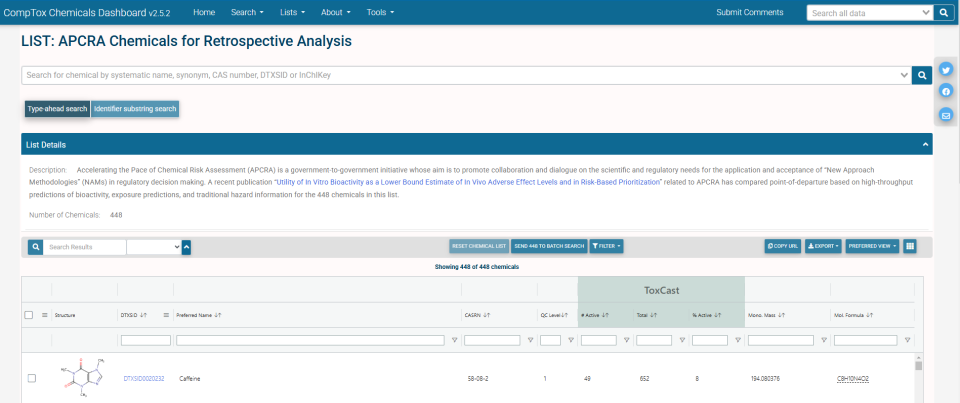Viewport: 960px width, 403px height.
Task: Enable Identifier substring search mode
Action: click(135, 108)
